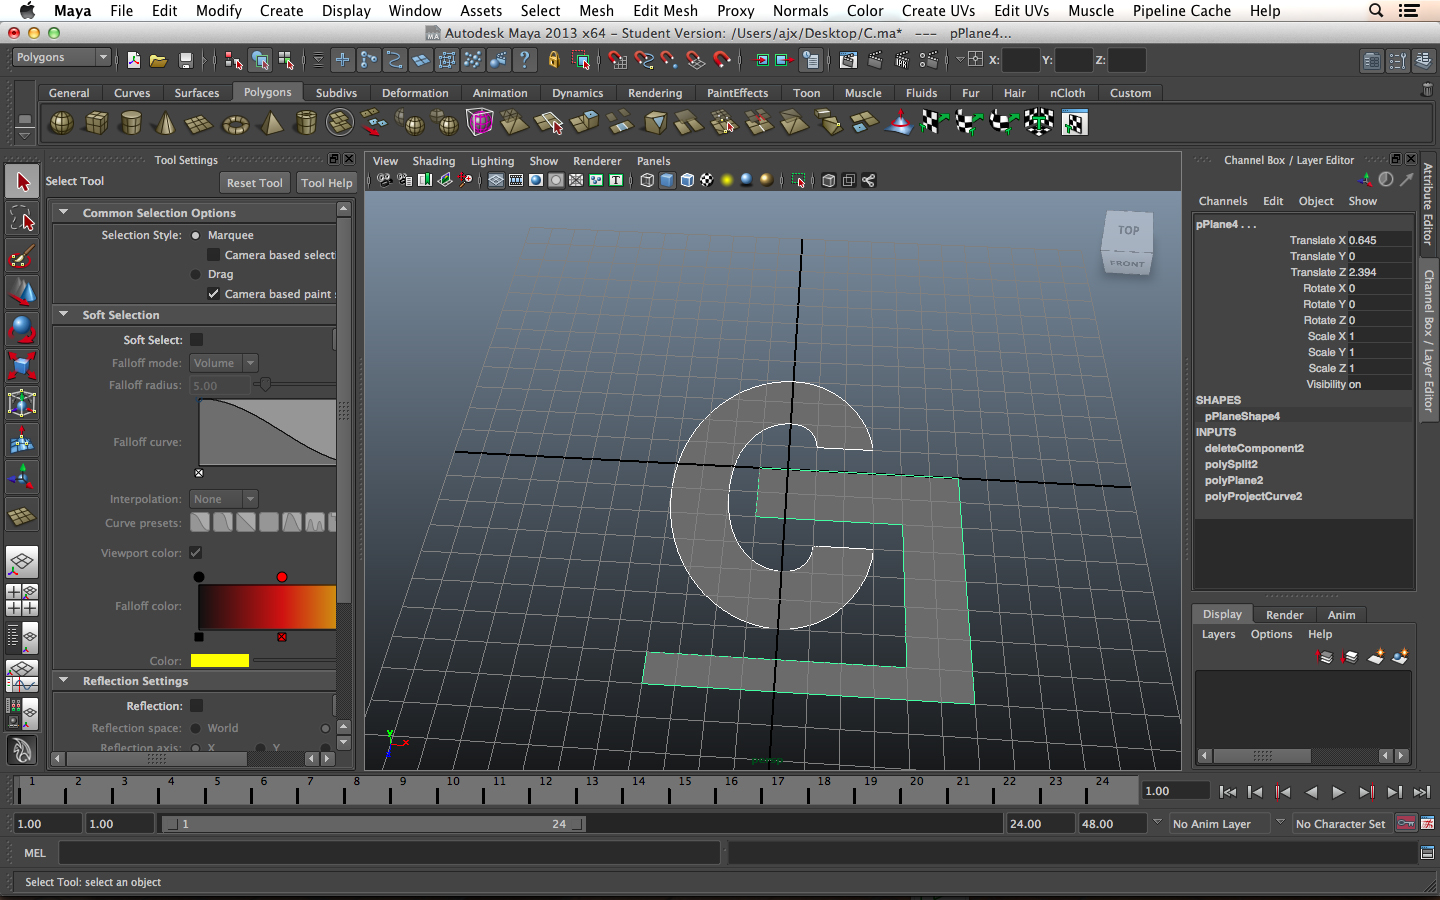Create a polygon cube from the shelf
The image size is (1440, 900).
pyautogui.click(x=97, y=123)
